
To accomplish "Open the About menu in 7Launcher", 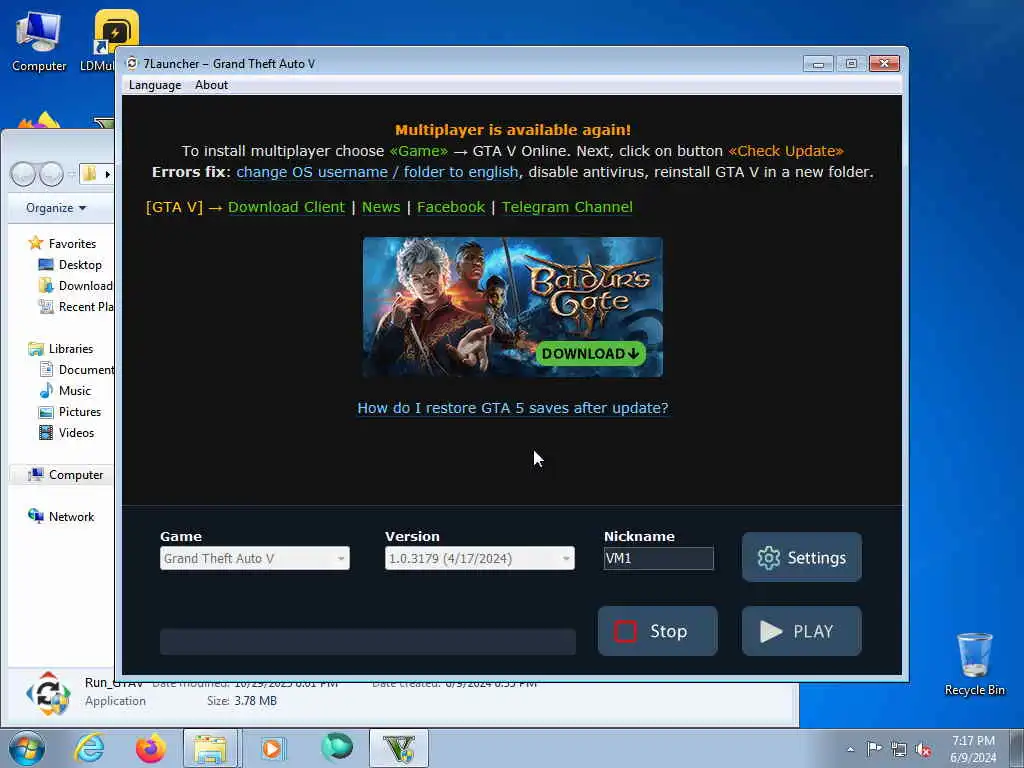I will click(x=212, y=85).
